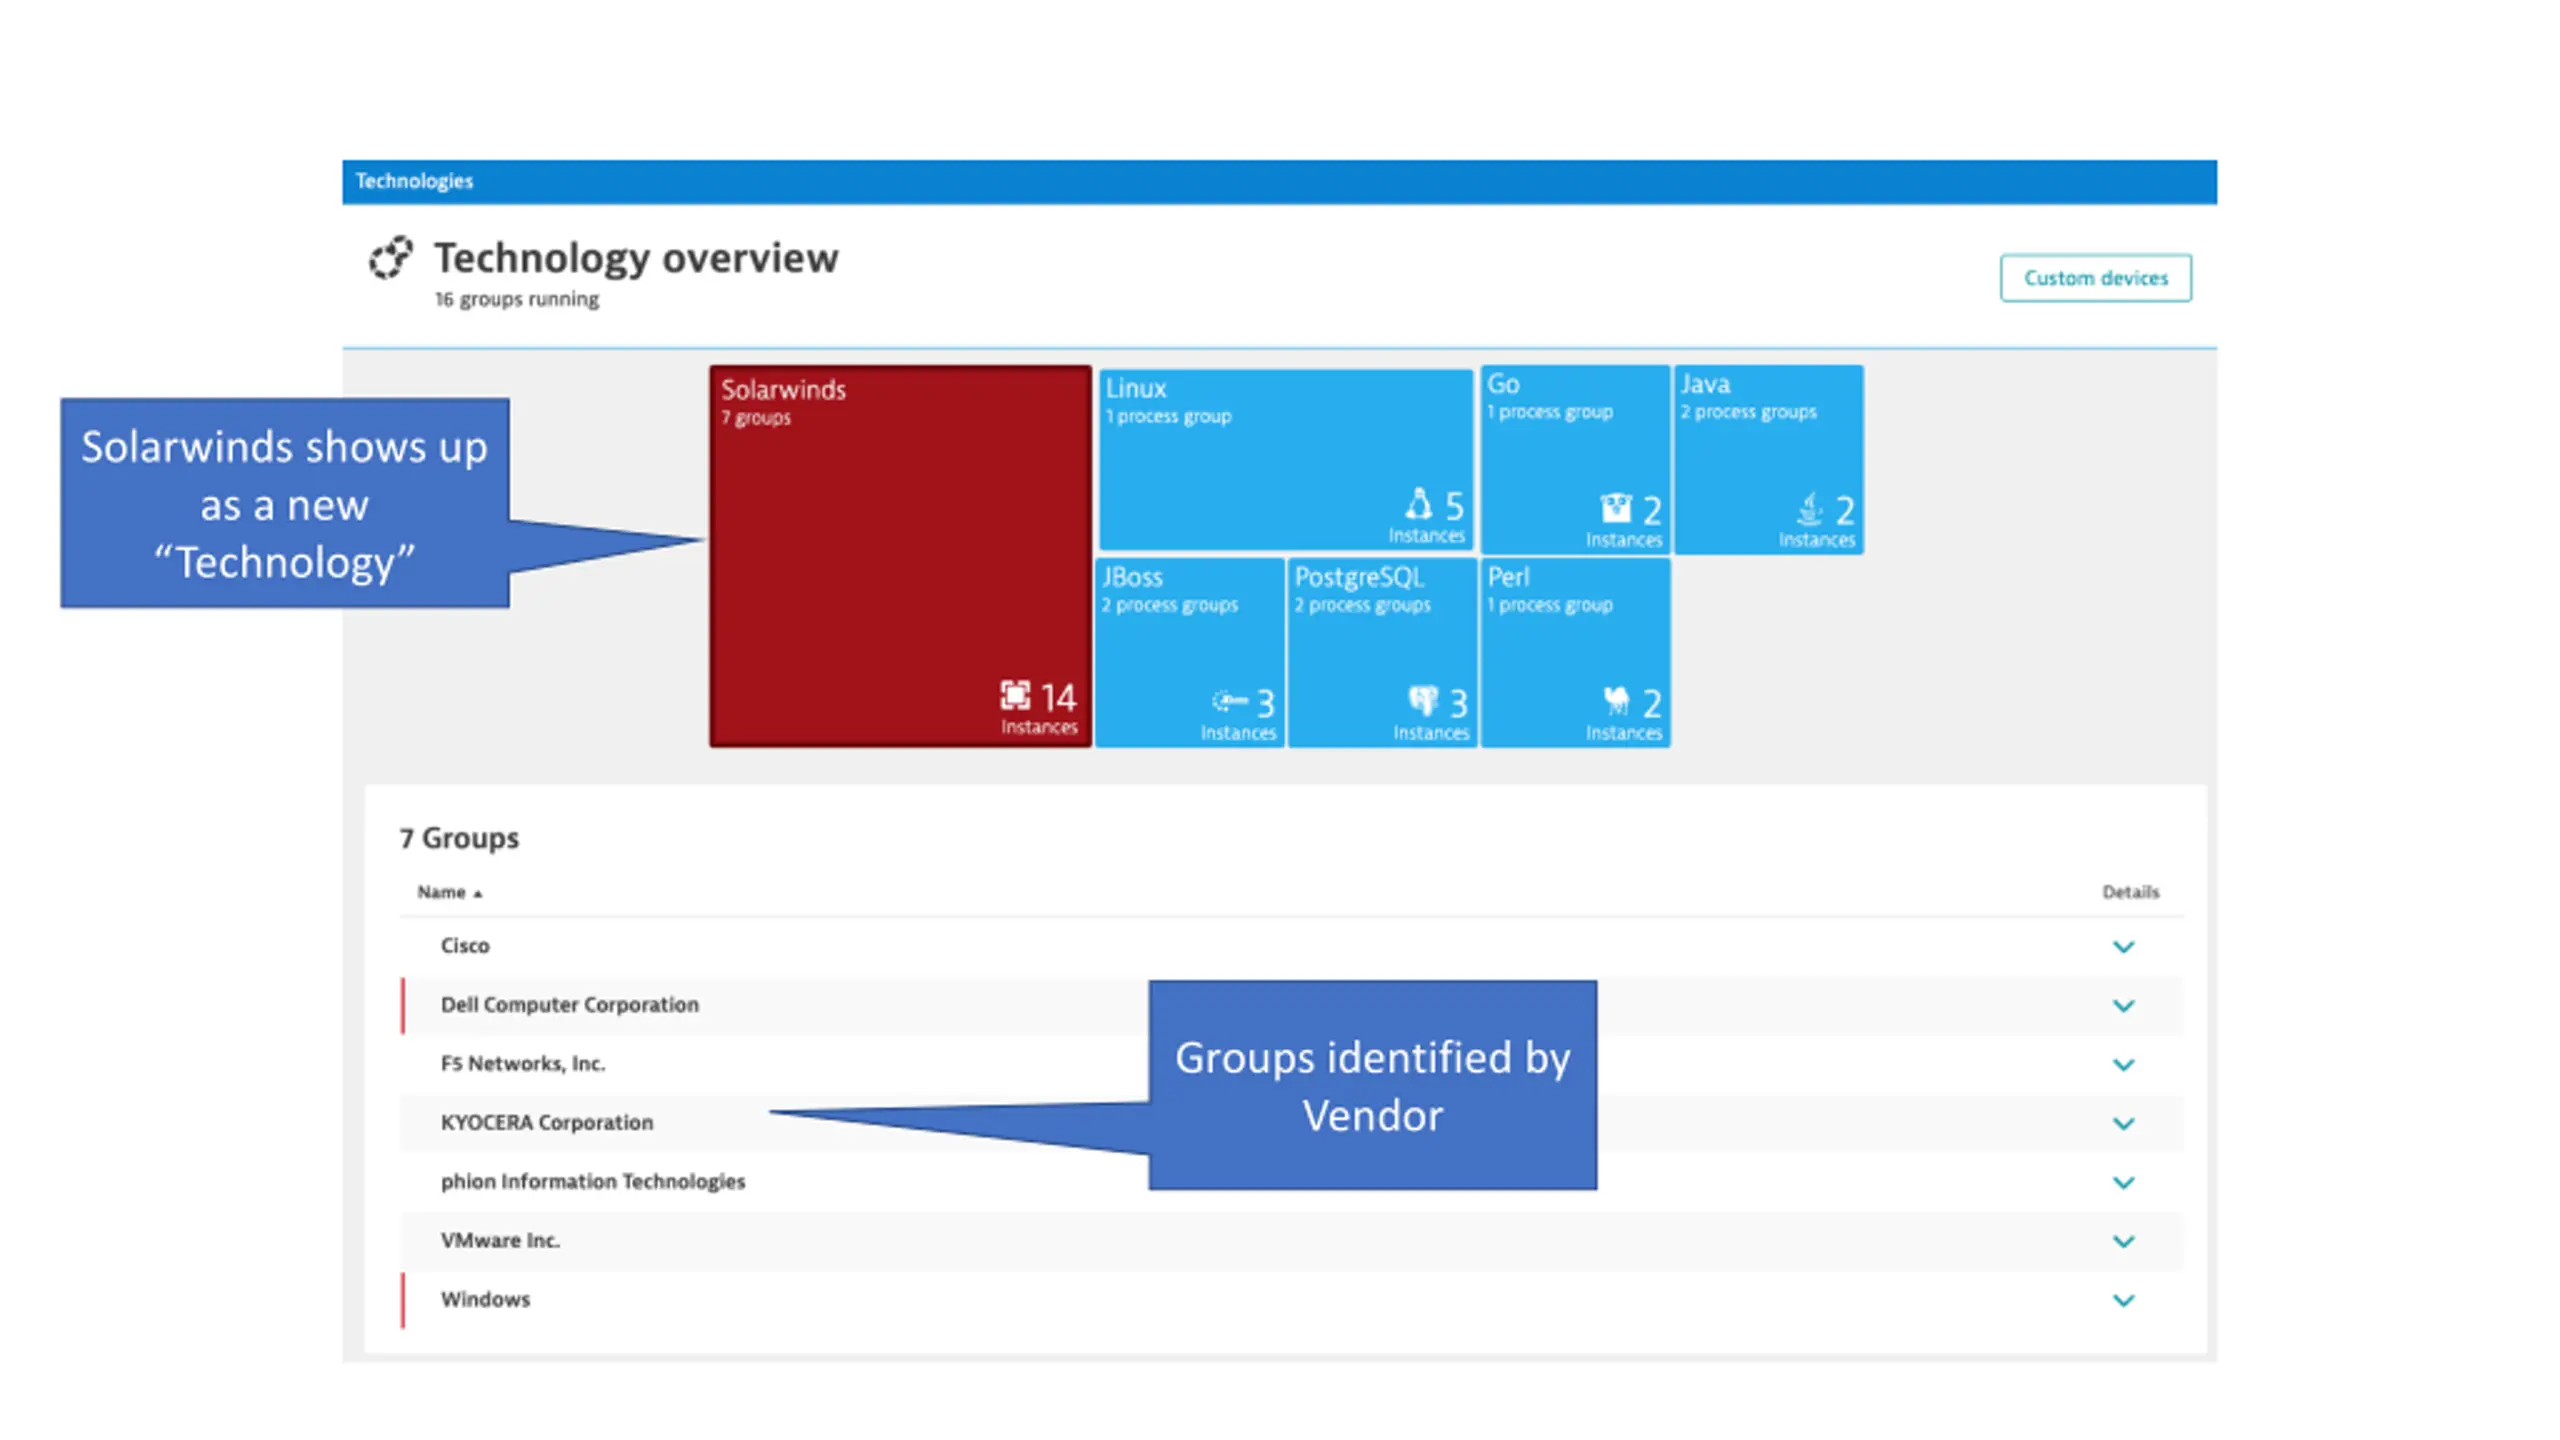Expand details for Cisco group

point(2123,946)
